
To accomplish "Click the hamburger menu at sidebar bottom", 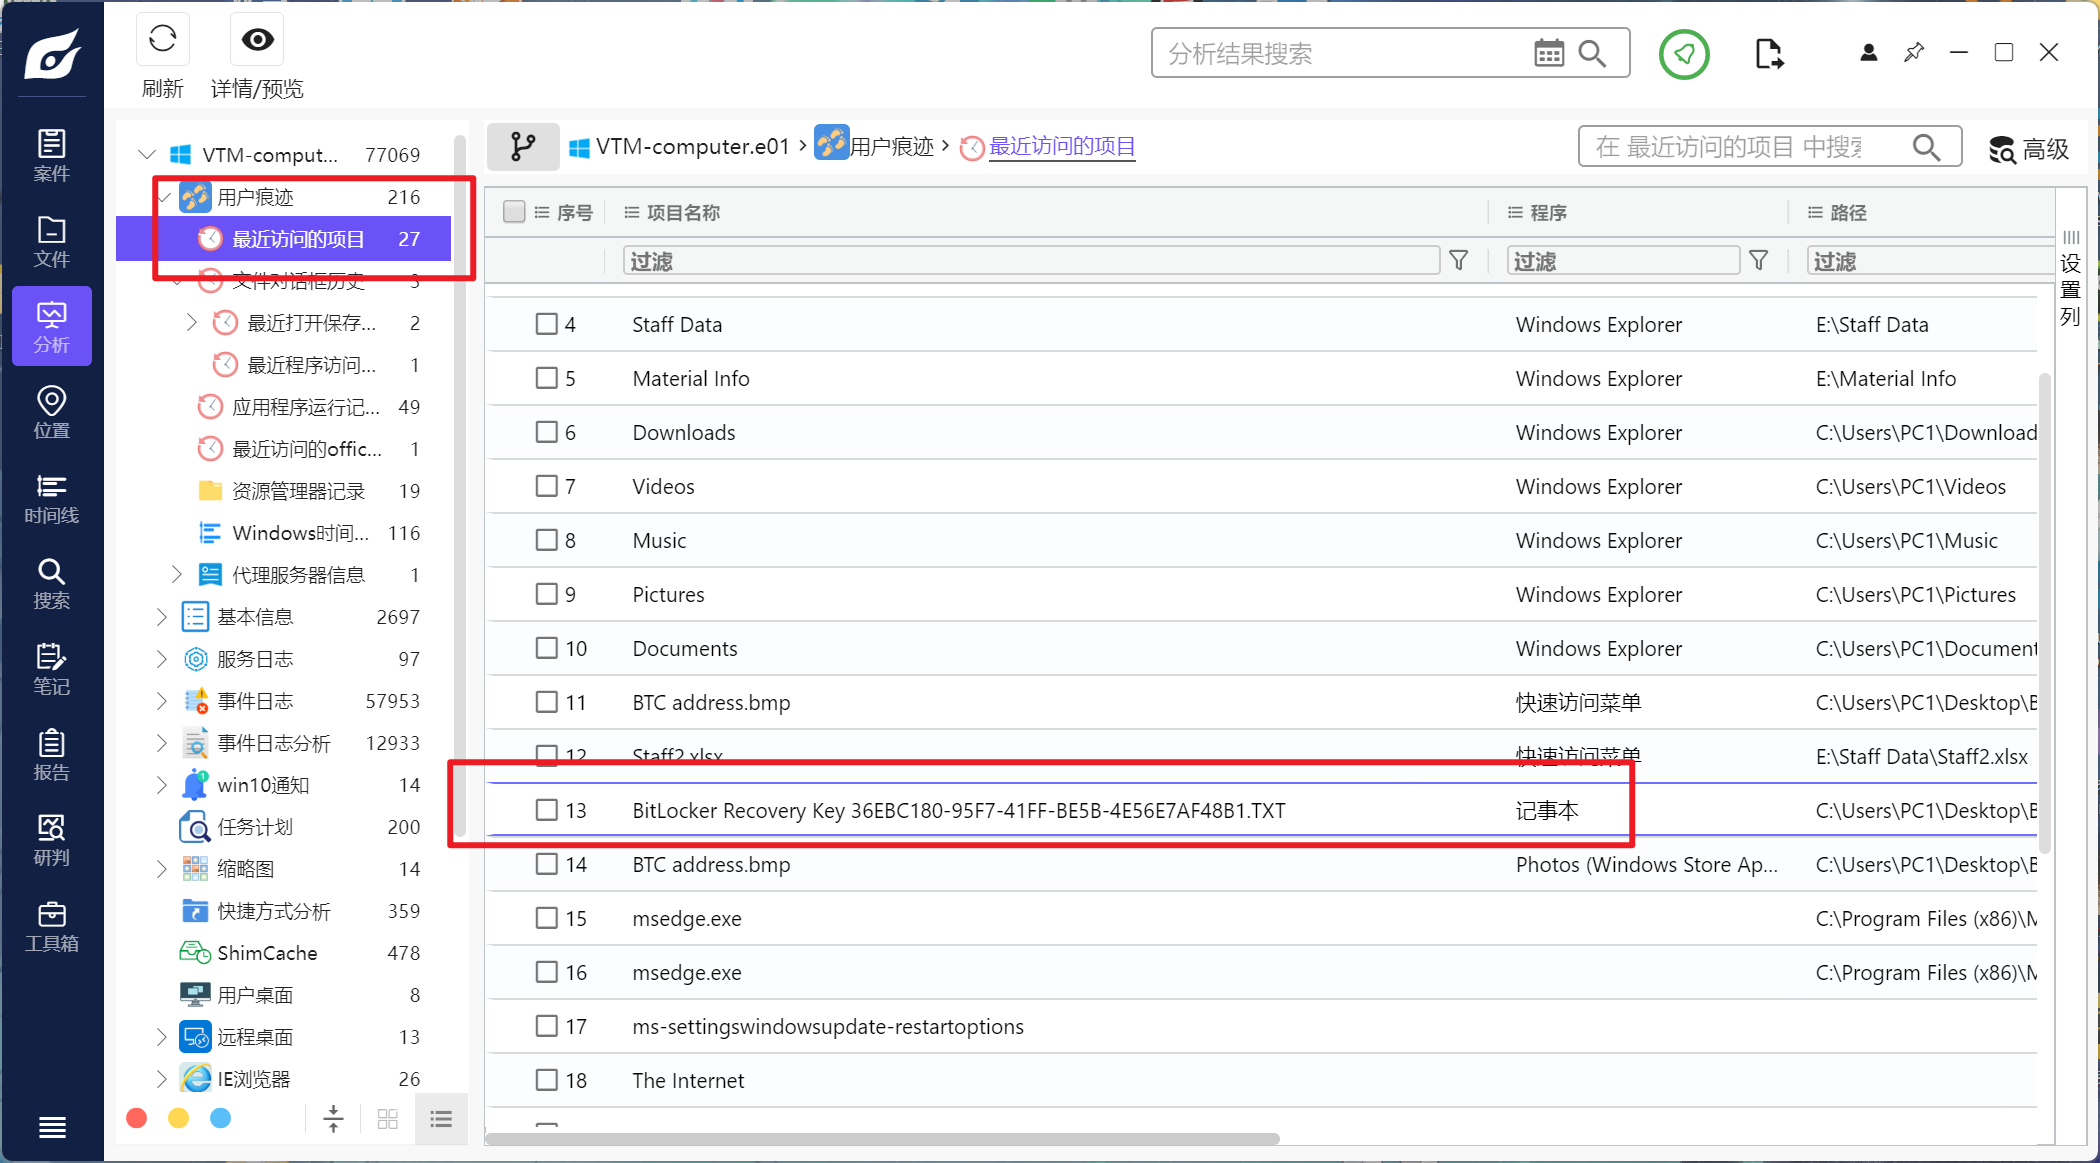I will tap(52, 1127).
